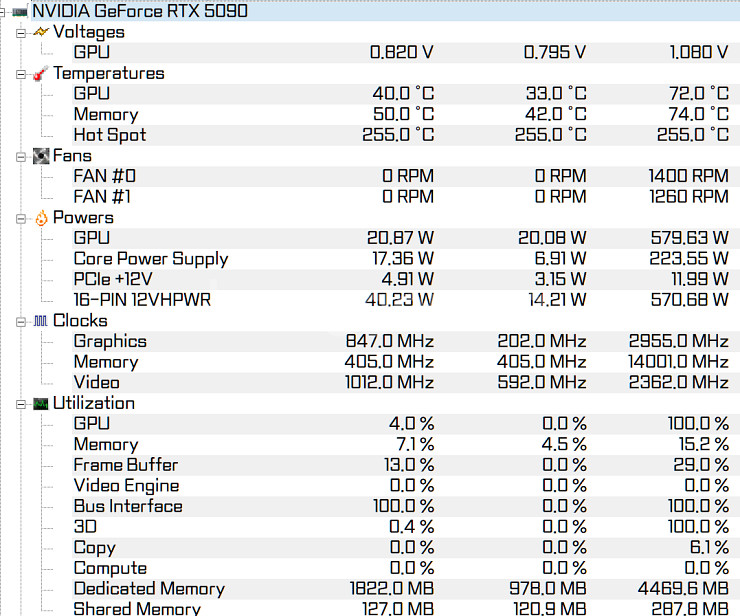
Task: Click the Clocks waveform icon
Action: (40, 321)
